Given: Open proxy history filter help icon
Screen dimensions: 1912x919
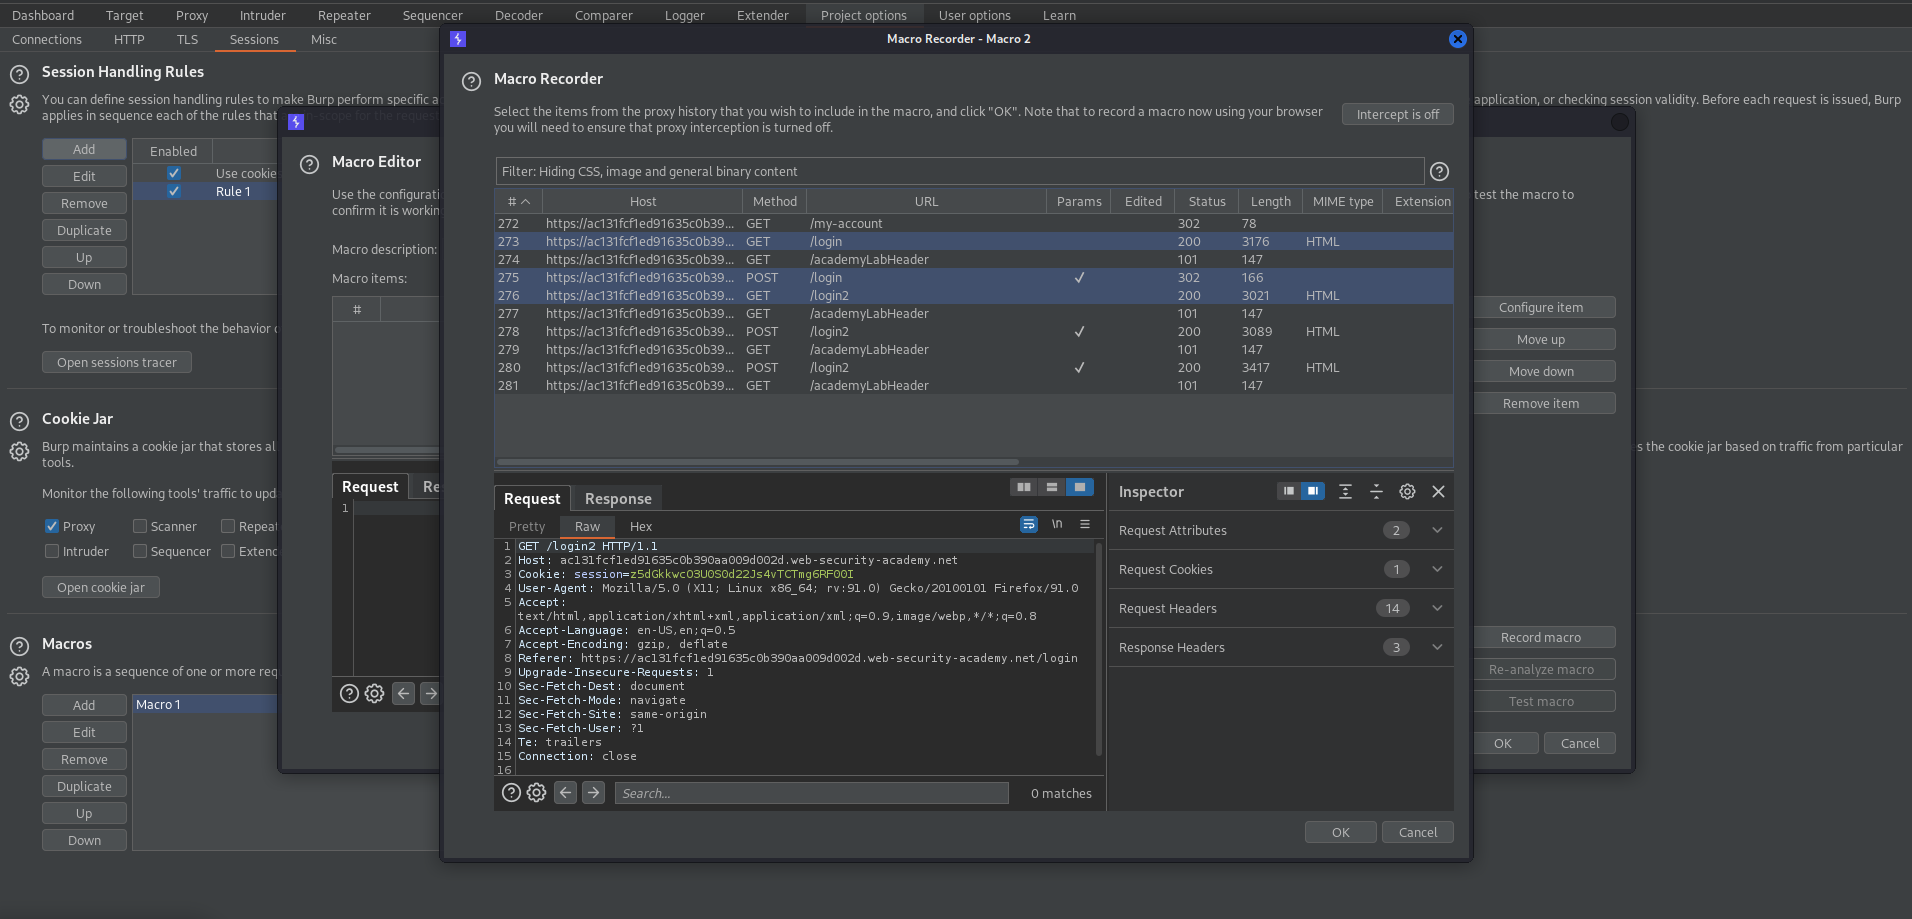Looking at the screenshot, I should coord(1439,171).
